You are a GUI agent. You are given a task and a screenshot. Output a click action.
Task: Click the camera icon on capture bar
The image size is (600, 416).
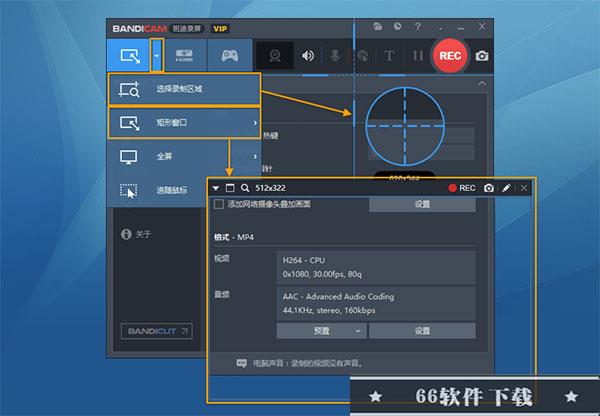489,188
